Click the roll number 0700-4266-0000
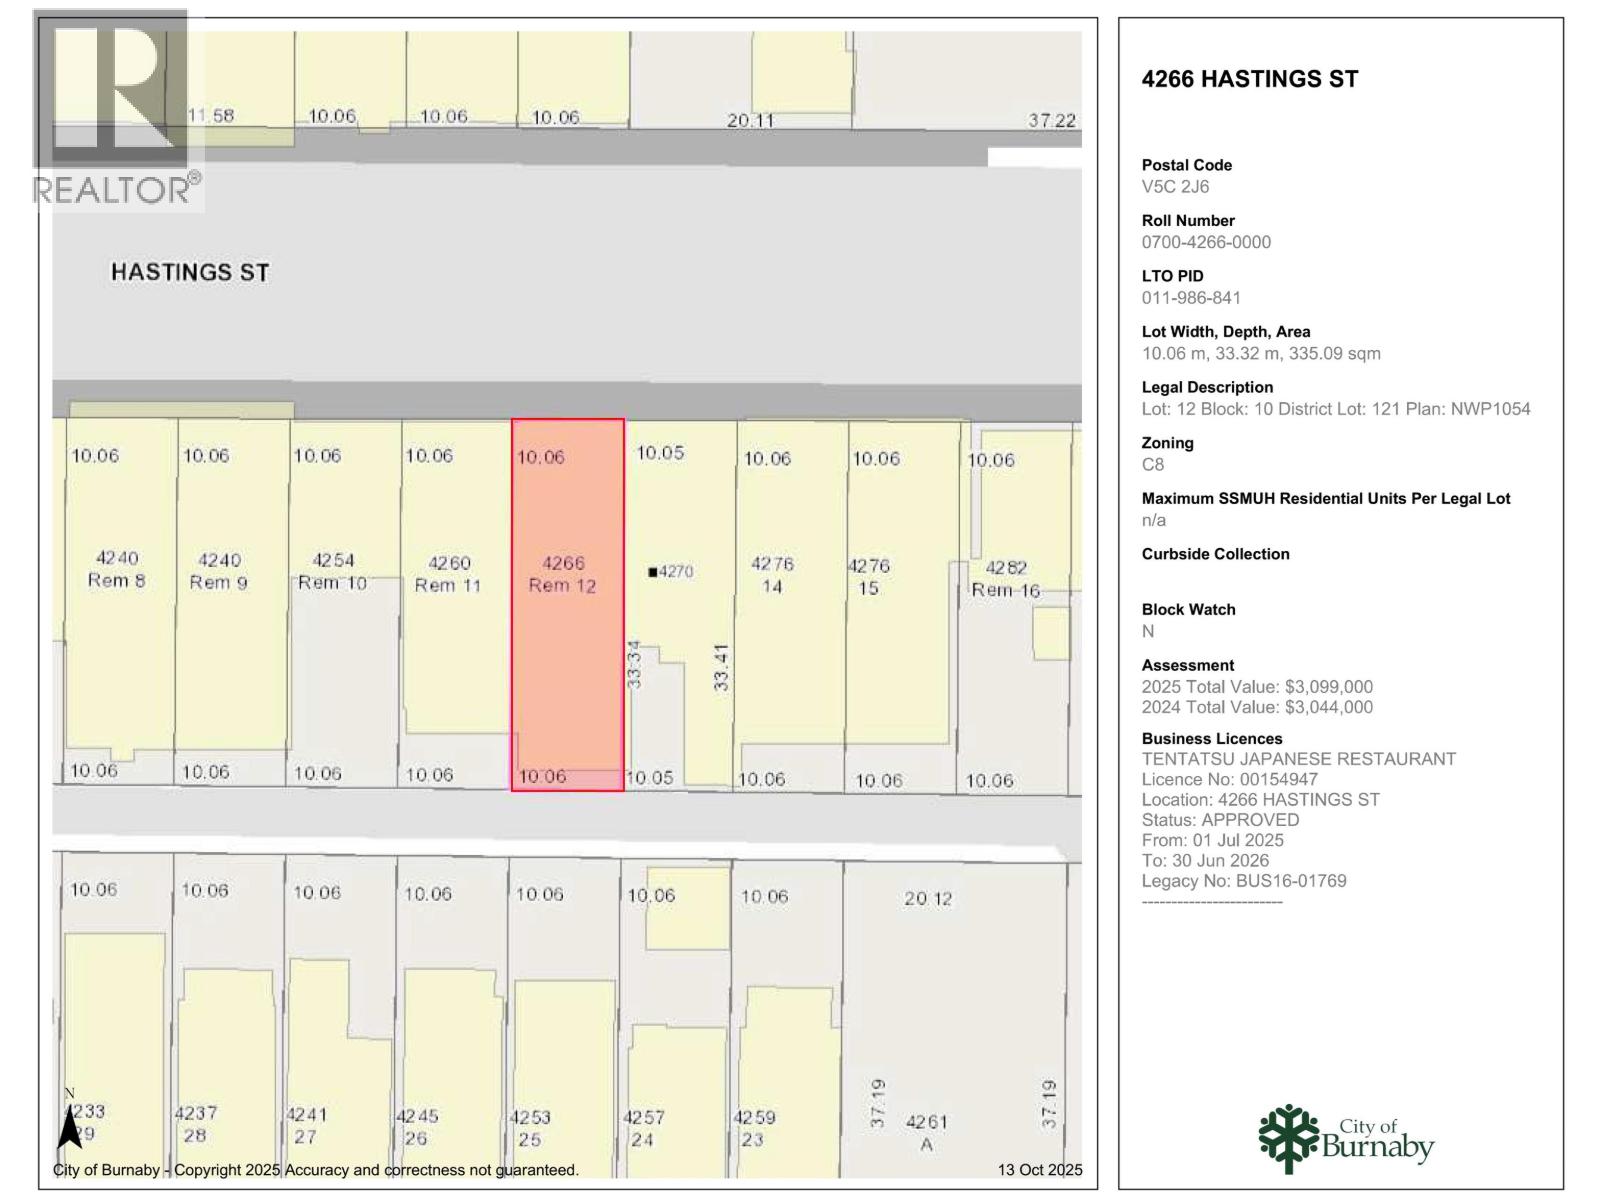 1206,242
